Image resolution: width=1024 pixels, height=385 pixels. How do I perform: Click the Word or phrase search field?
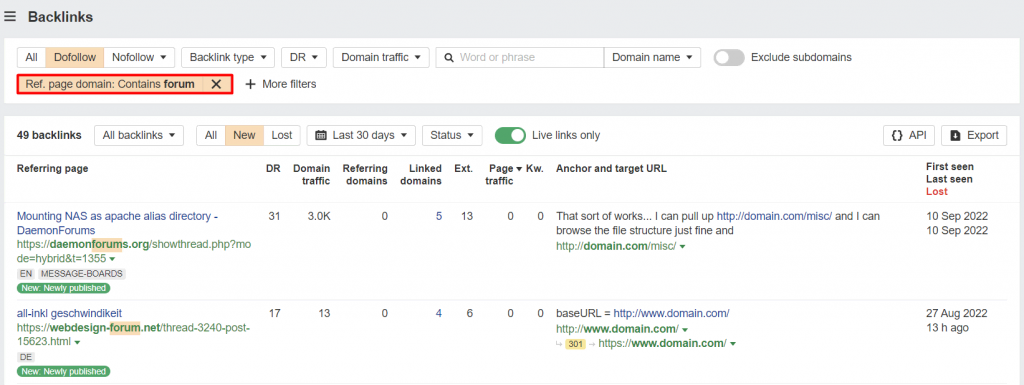pyautogui.click(x=520, y=57)
